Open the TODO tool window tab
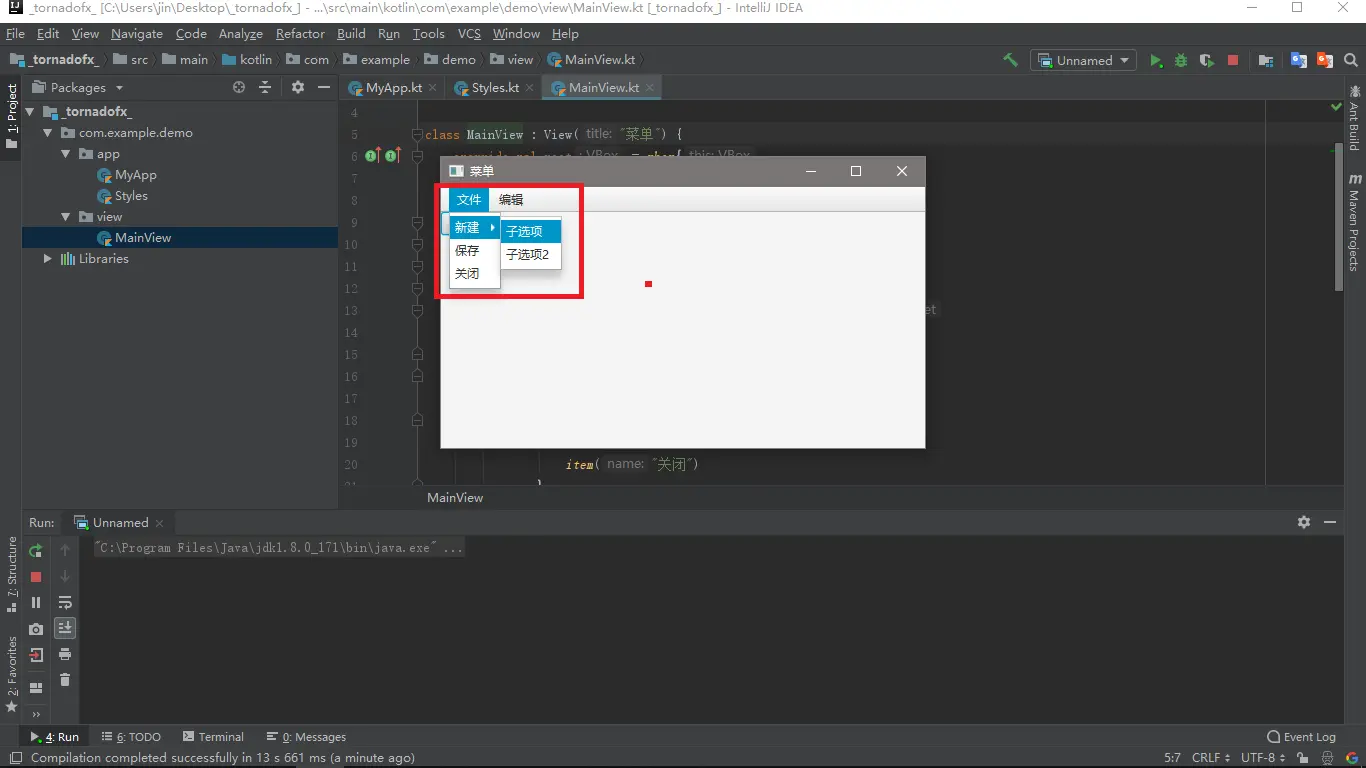This screenshot has height=768, width=1366. tap(131, 737)
